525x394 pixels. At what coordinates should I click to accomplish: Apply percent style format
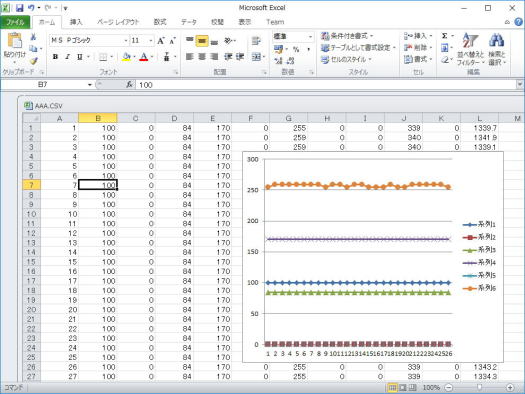coord(296,50)
